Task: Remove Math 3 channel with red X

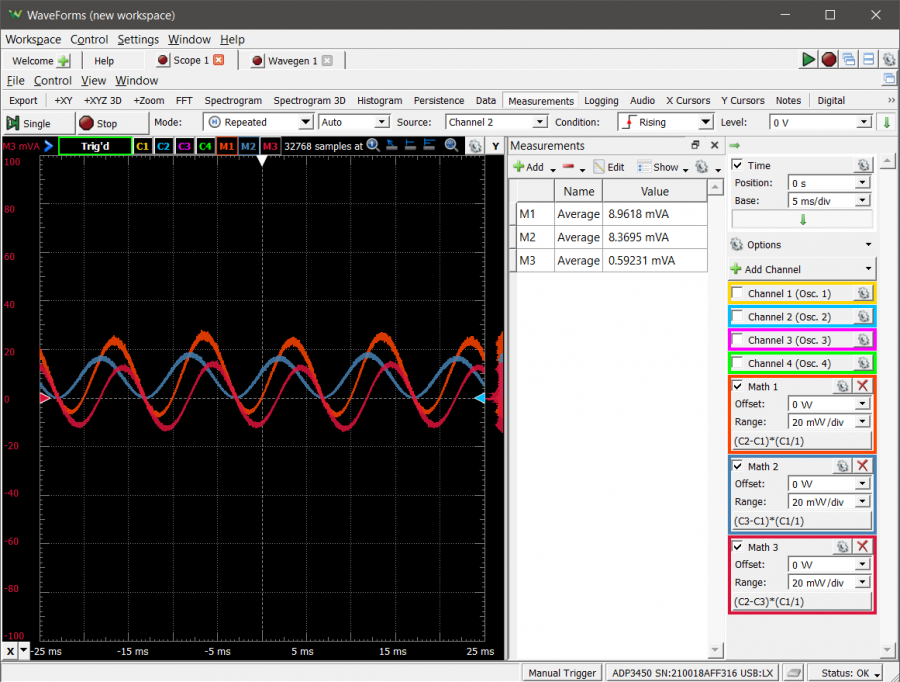Action: (x=862, y=547)
